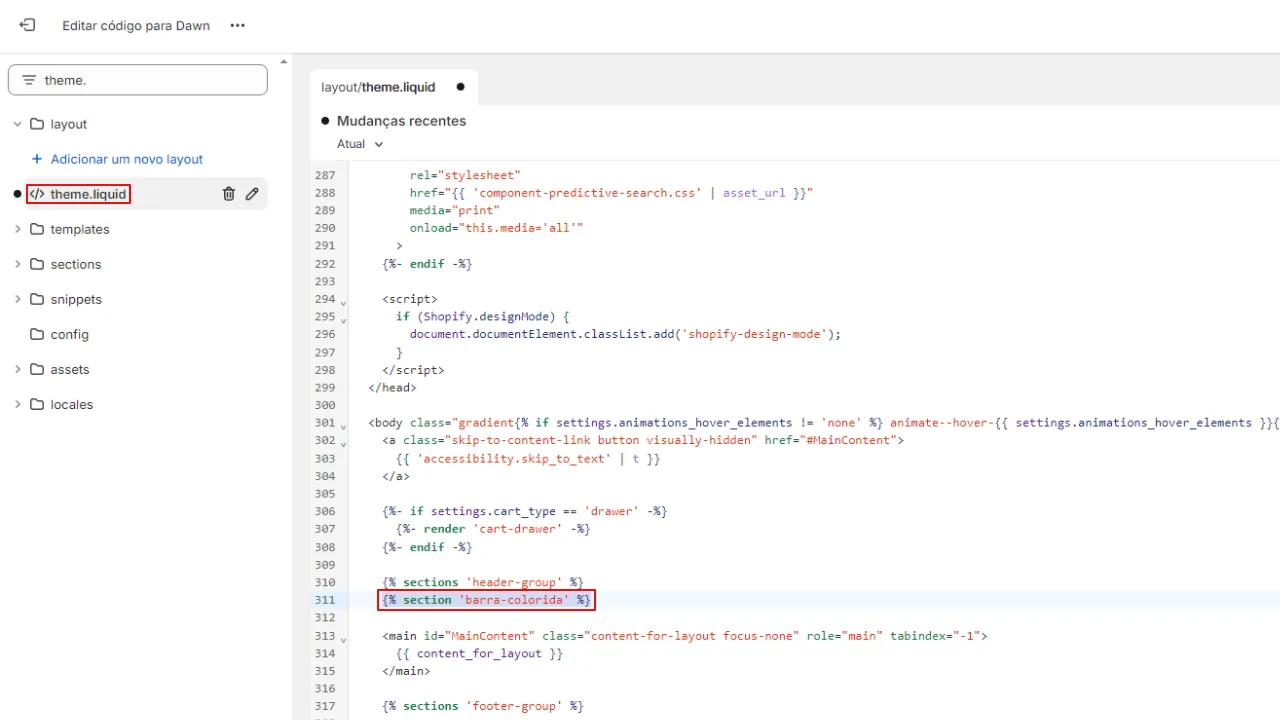
Task: Click rel="stylesheet" on line 287
Action: (465, 175)
